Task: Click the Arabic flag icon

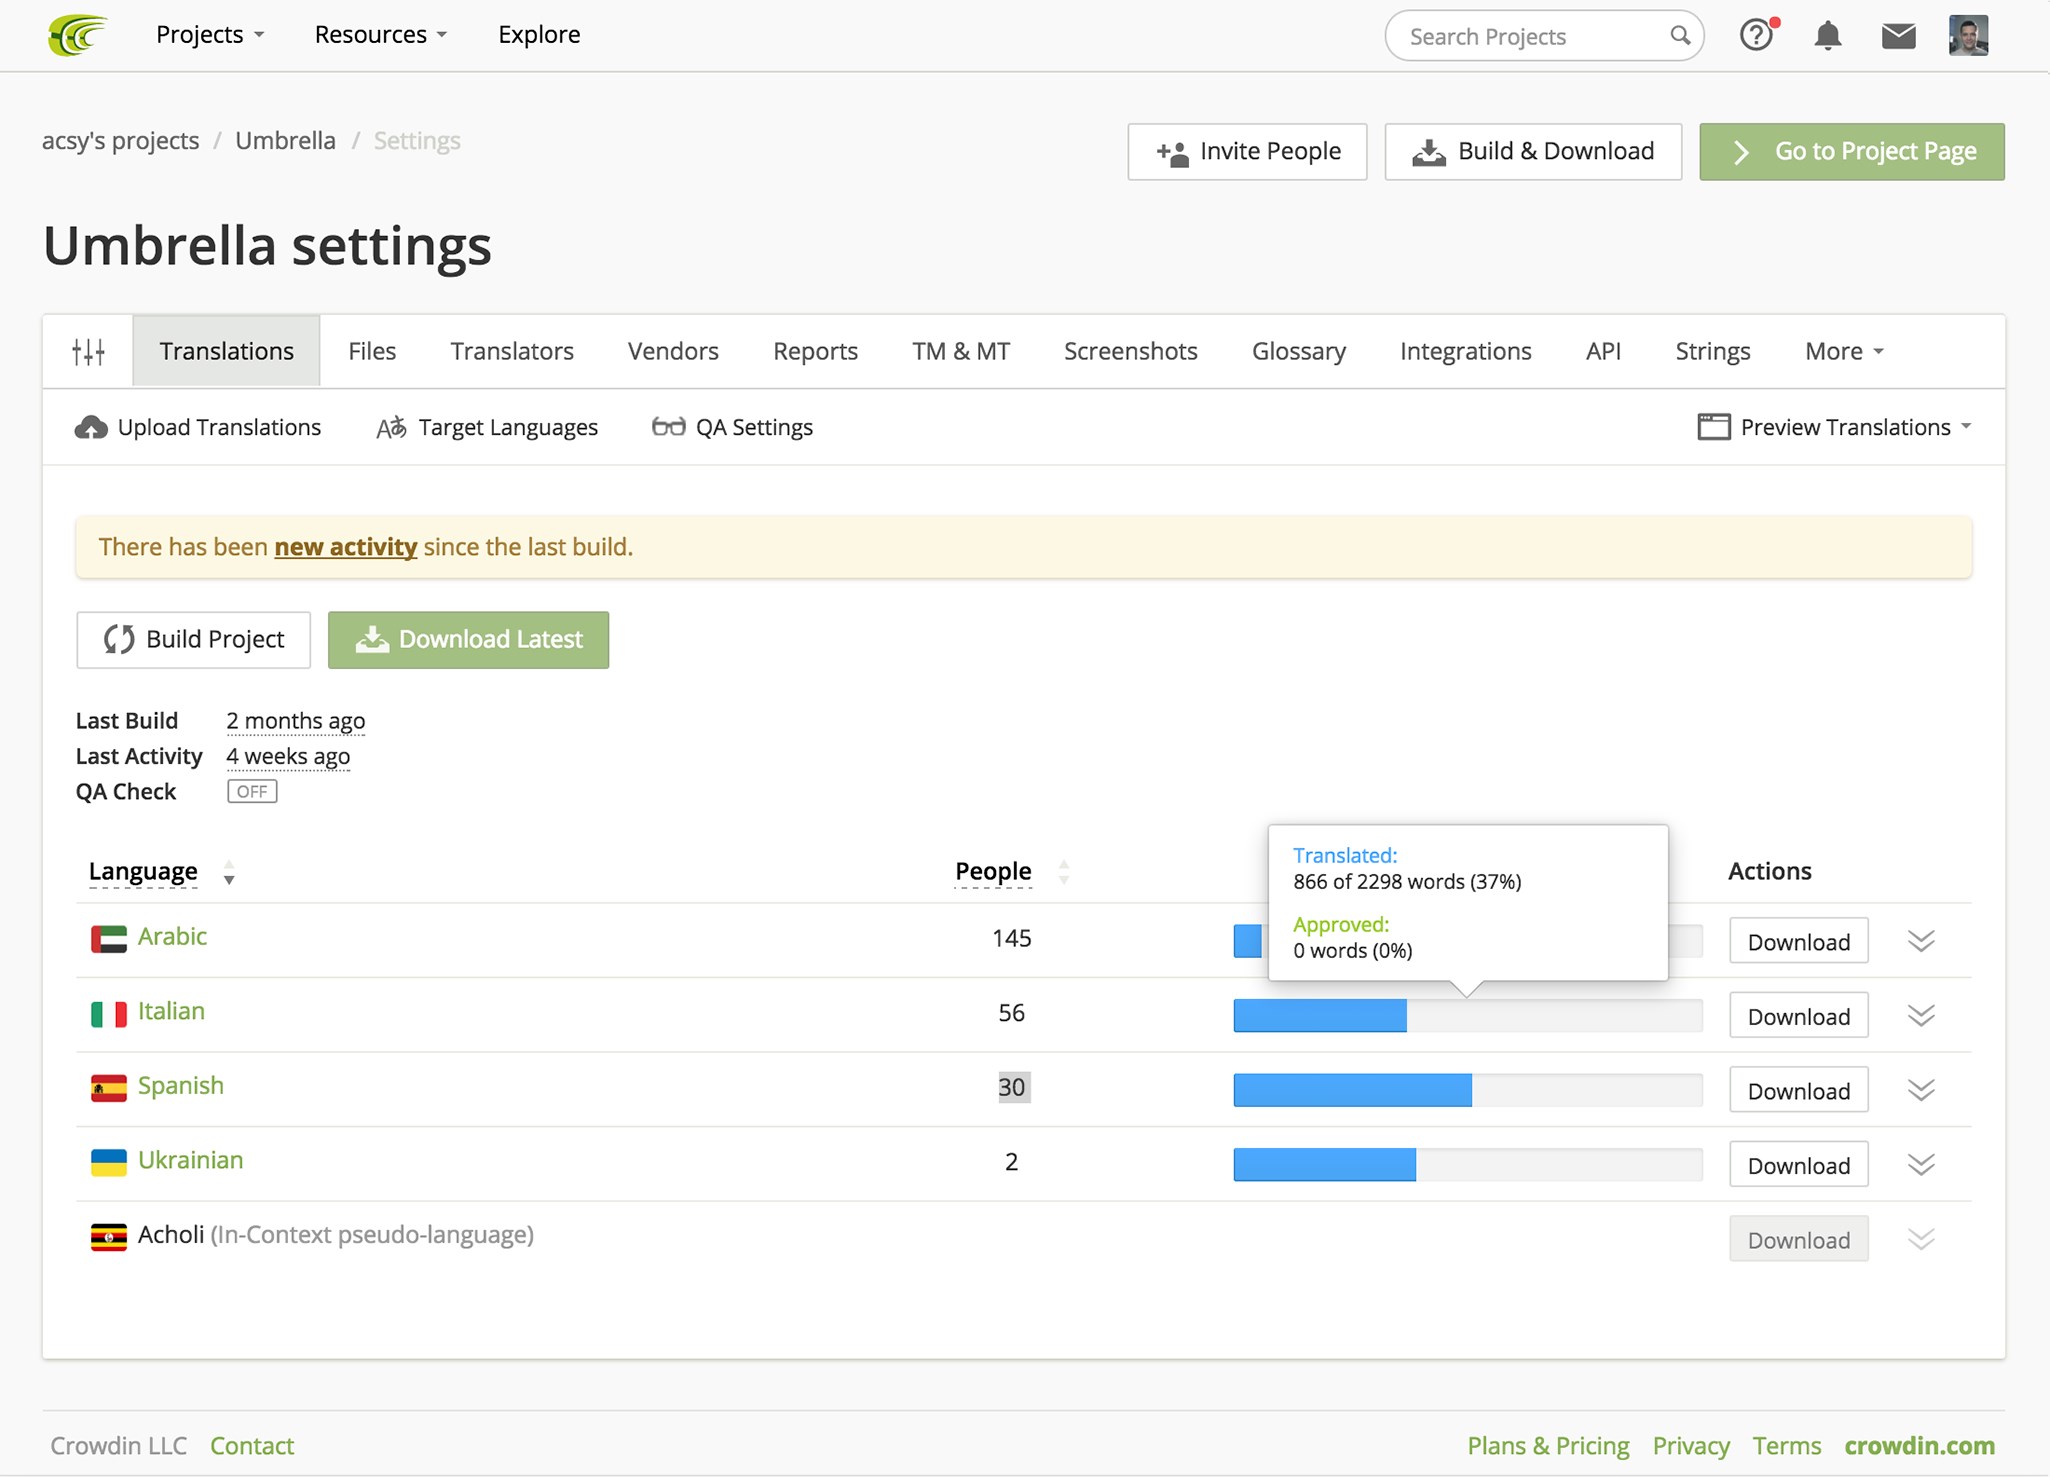Action: (x=108, y=938)
